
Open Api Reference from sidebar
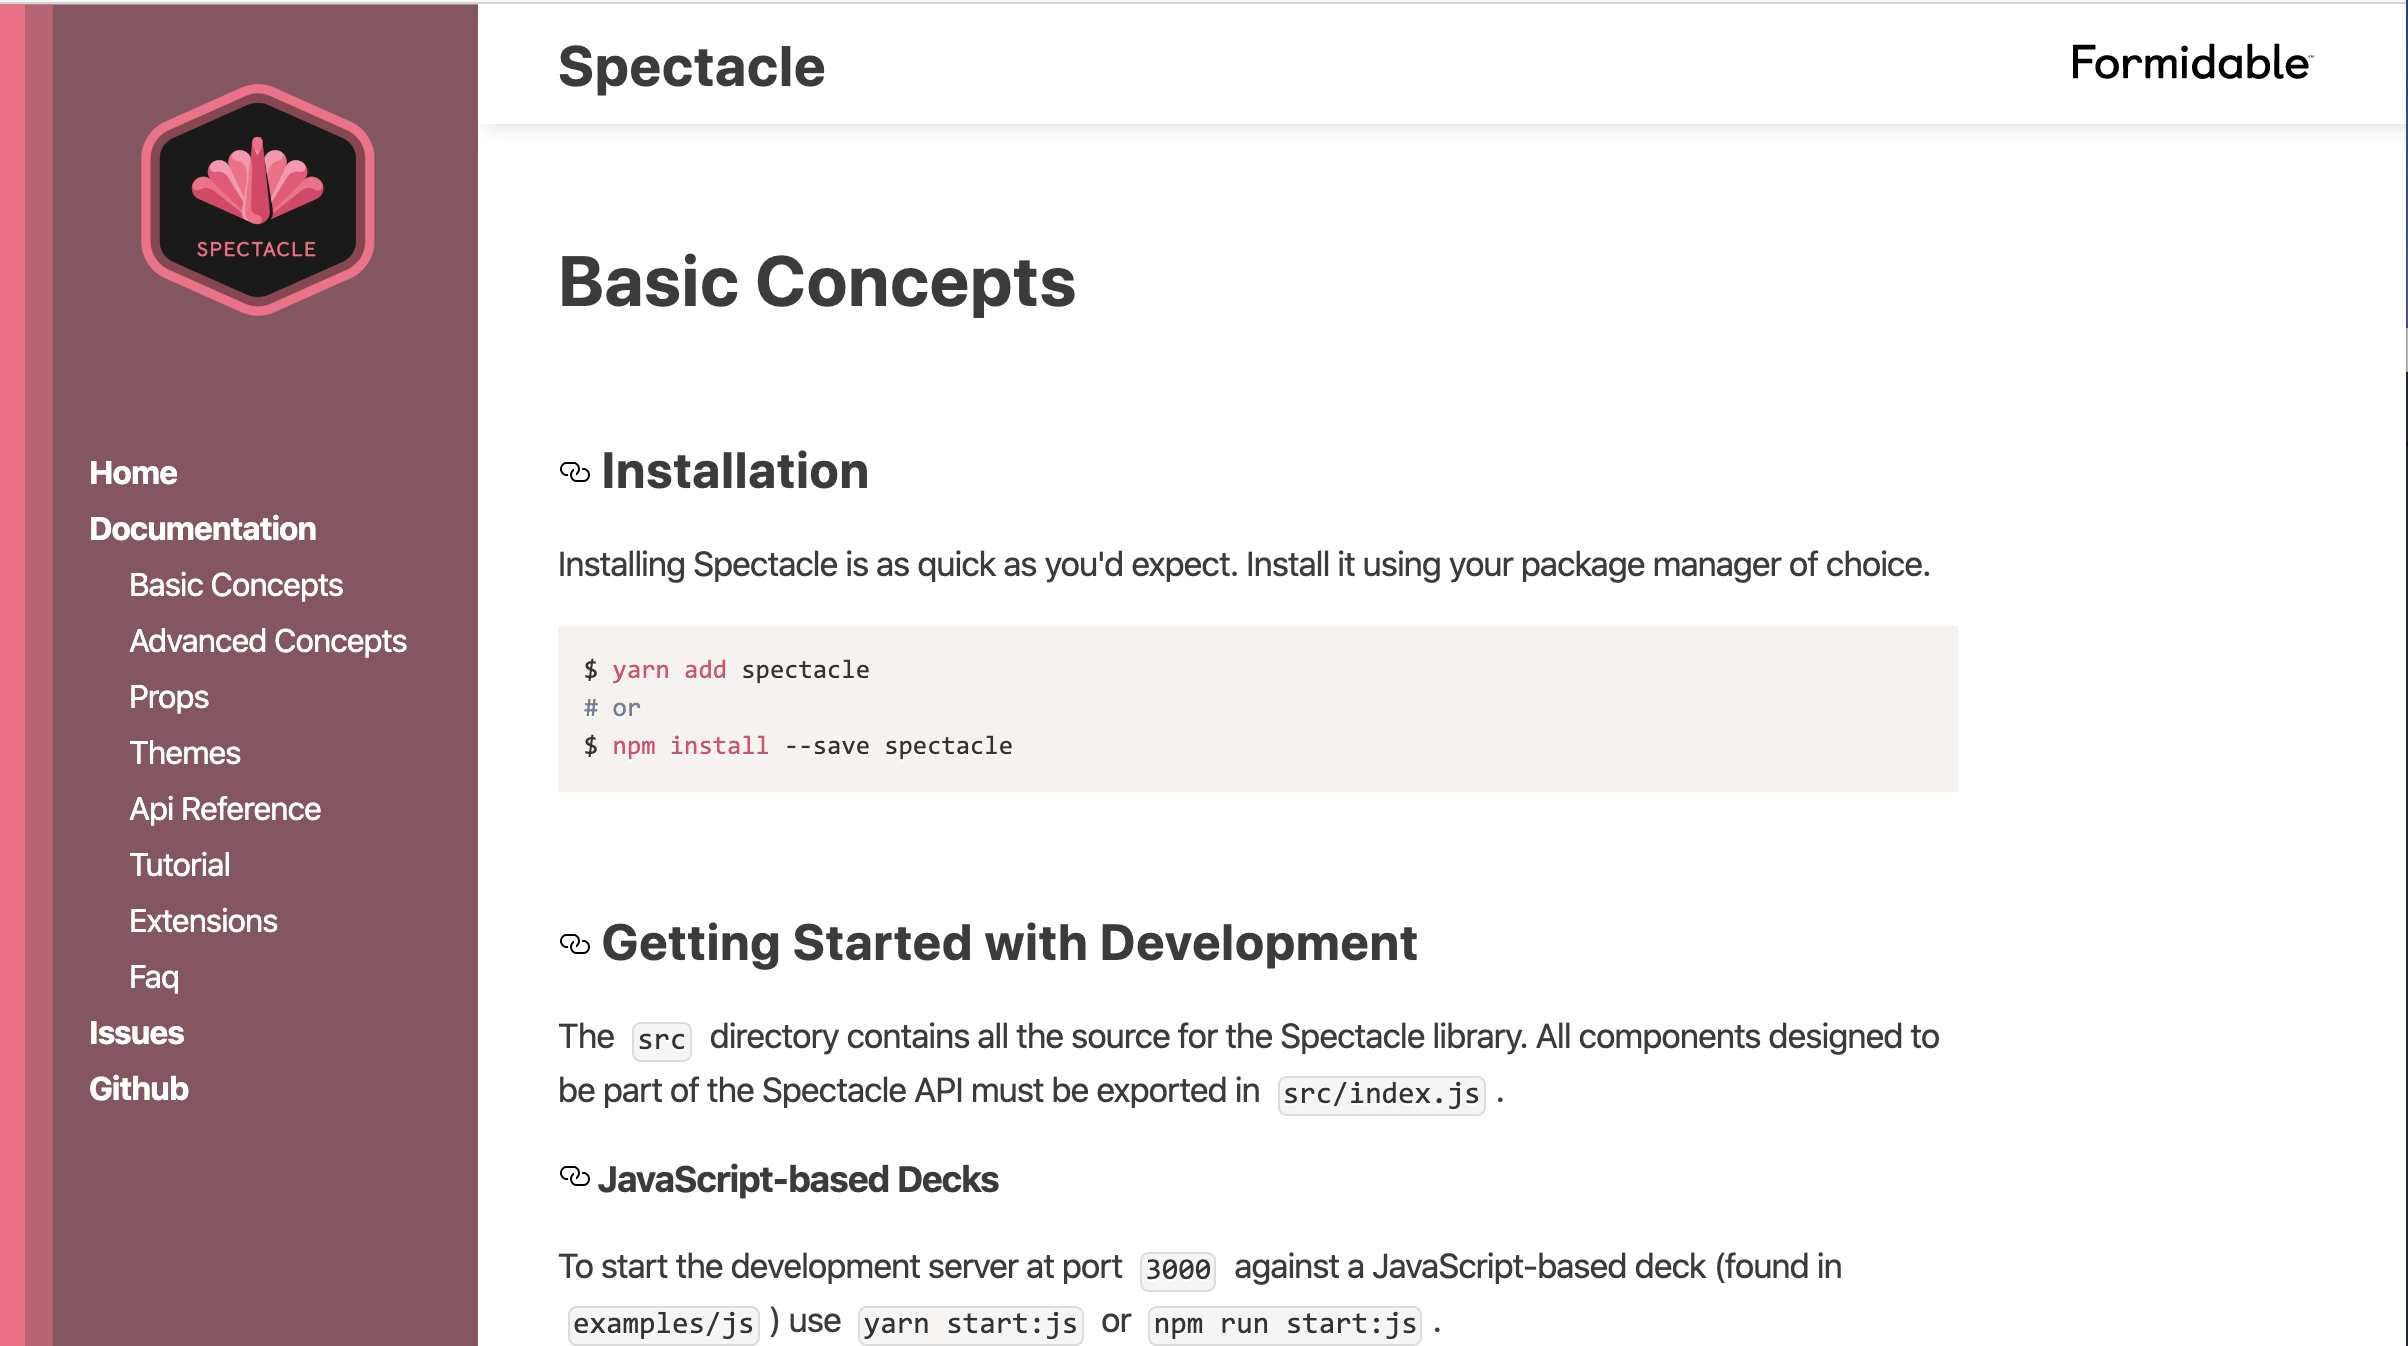[x=224, y=809]
